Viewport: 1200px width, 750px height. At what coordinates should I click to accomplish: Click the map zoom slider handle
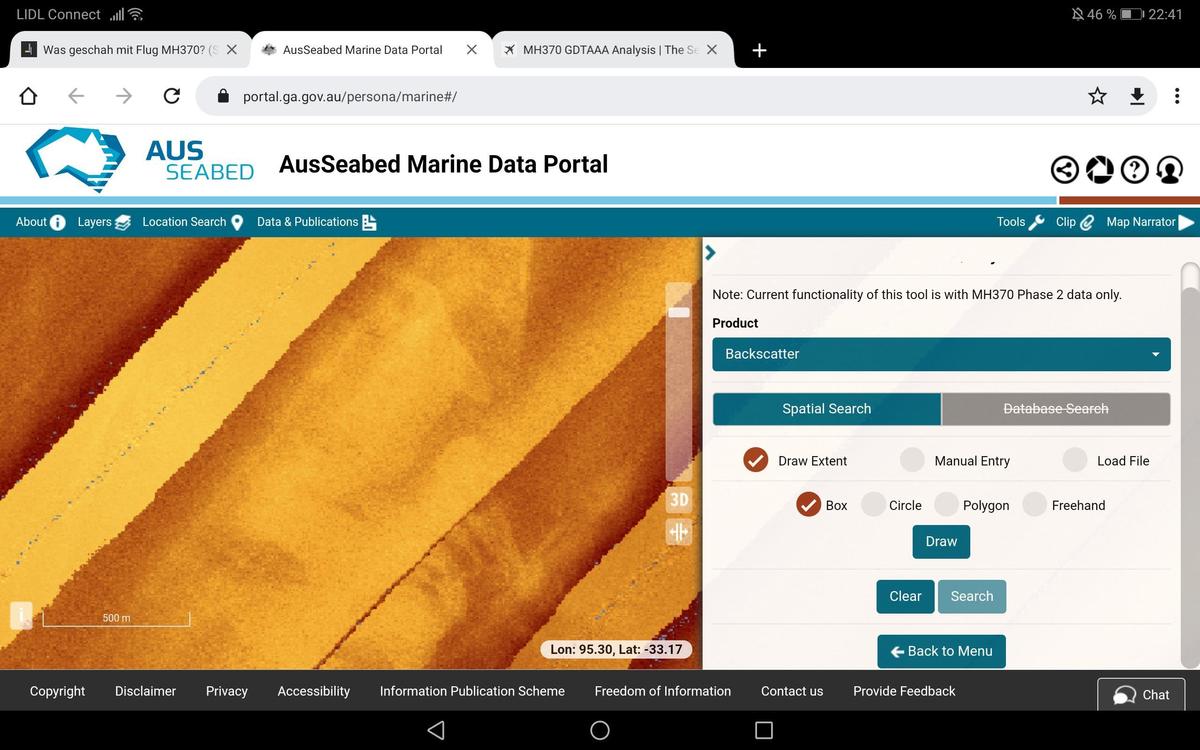click(x=679, y=312)
